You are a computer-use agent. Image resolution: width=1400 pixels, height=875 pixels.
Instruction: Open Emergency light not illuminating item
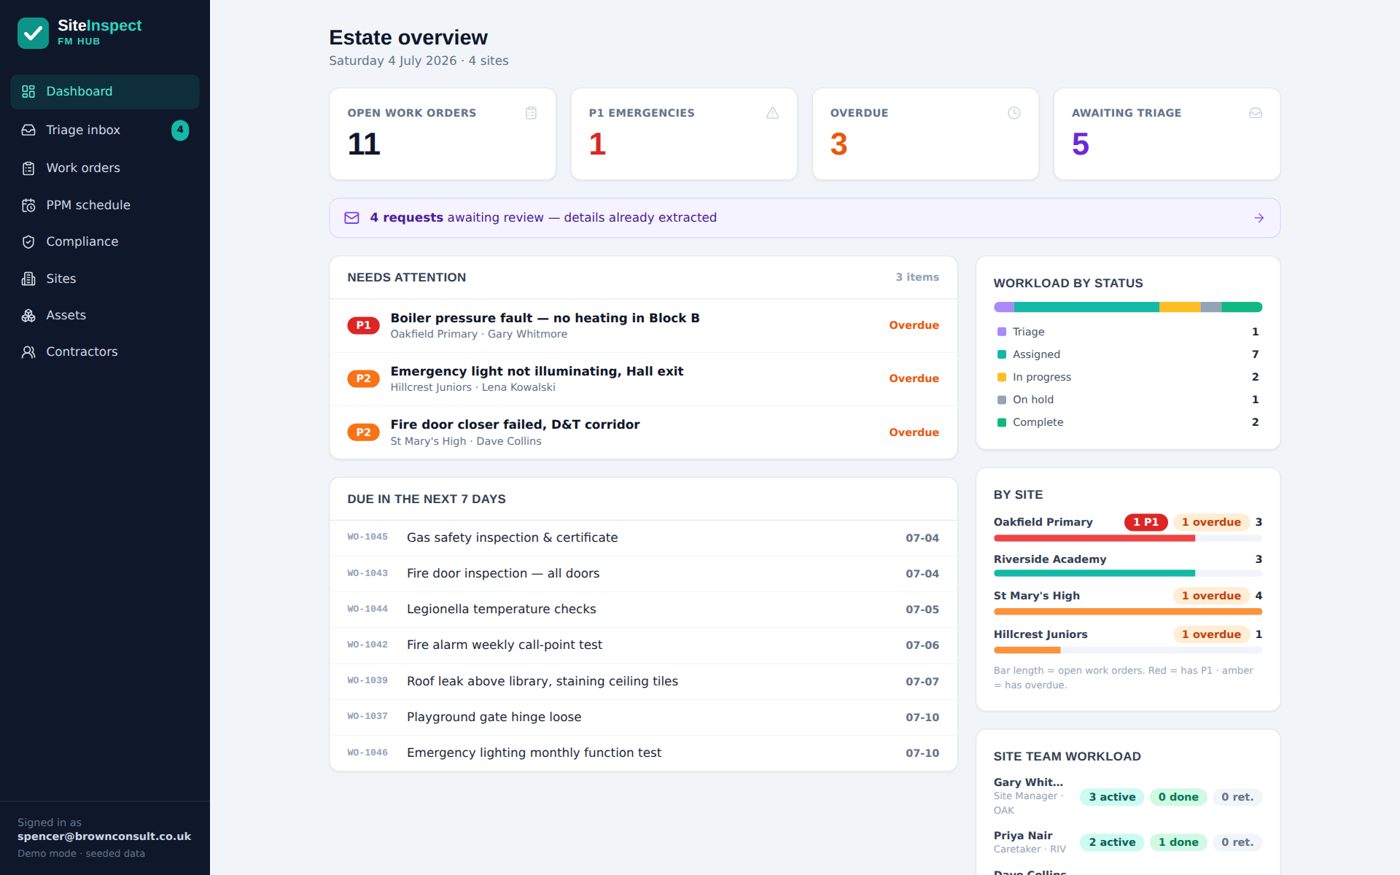(x=643, y=379)
